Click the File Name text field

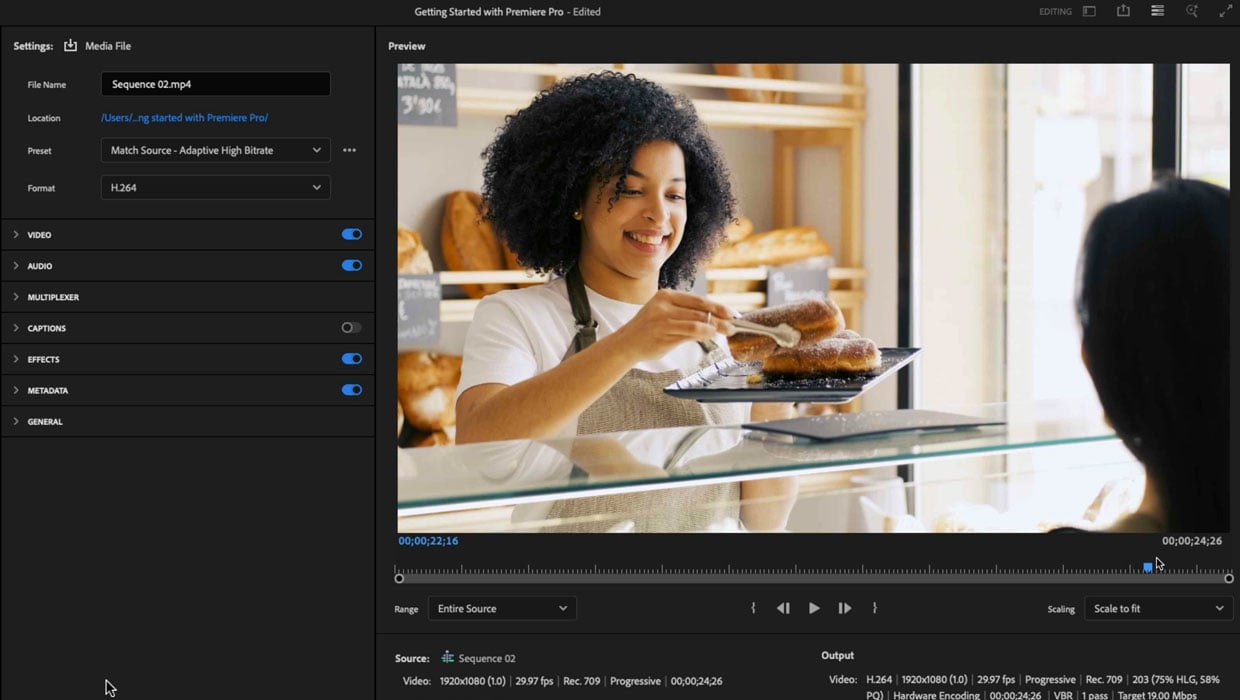[x=215, y=84]
